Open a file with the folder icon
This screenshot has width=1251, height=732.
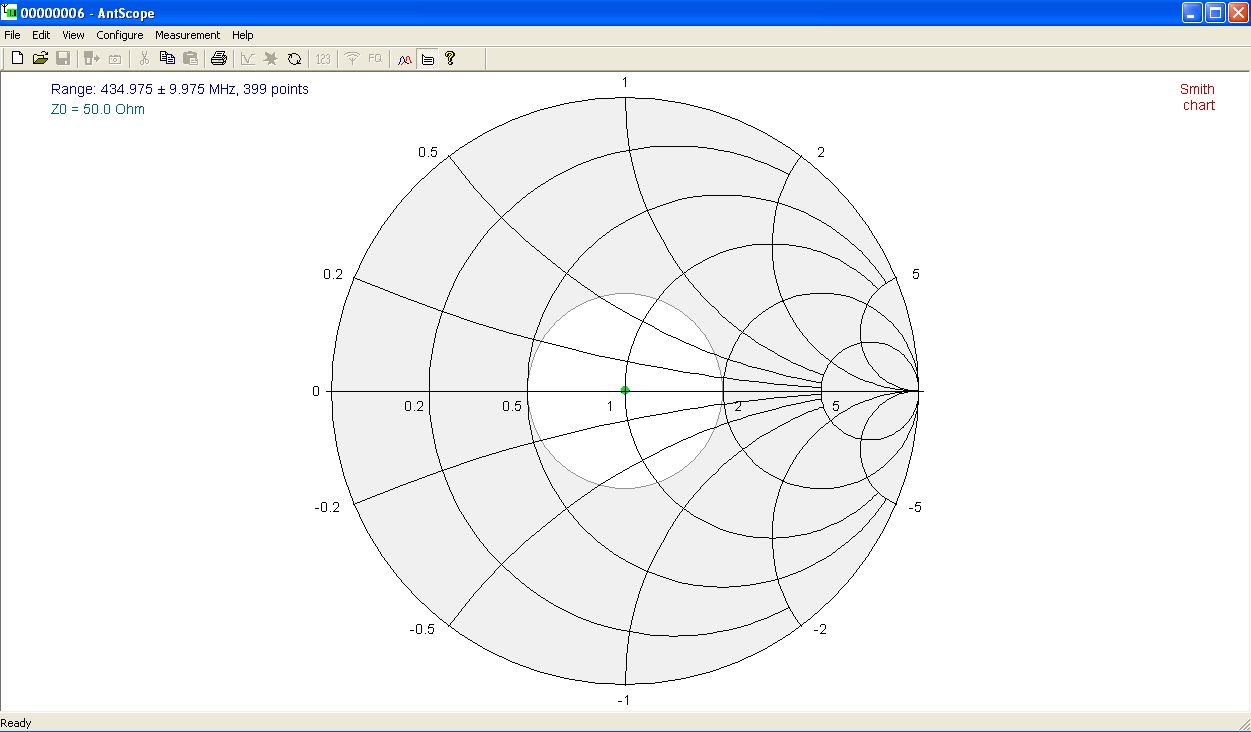click(x=40, y=59)
